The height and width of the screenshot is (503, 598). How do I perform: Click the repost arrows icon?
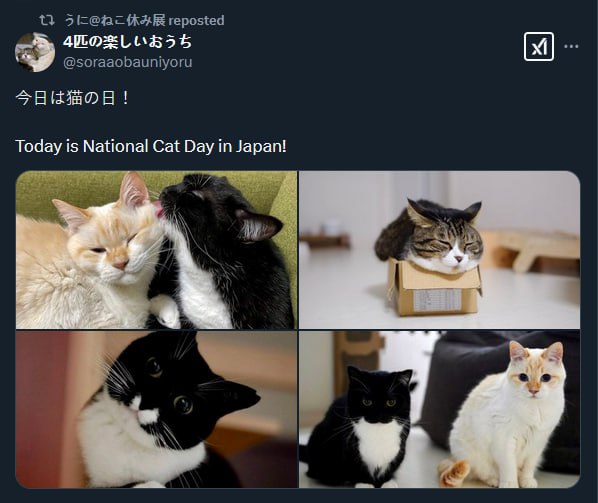click(47, 20)
